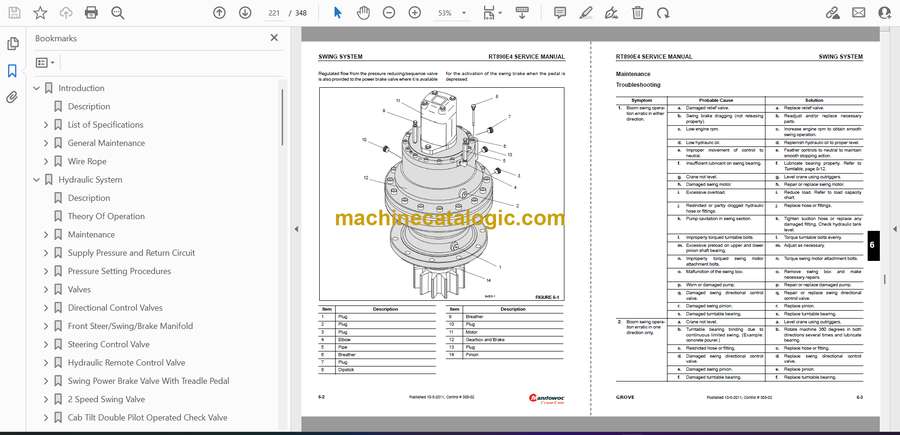Viewport: 900px width, 435px height.
Task: Choose the selection arrow tool
Action: [x=338, y=13]
